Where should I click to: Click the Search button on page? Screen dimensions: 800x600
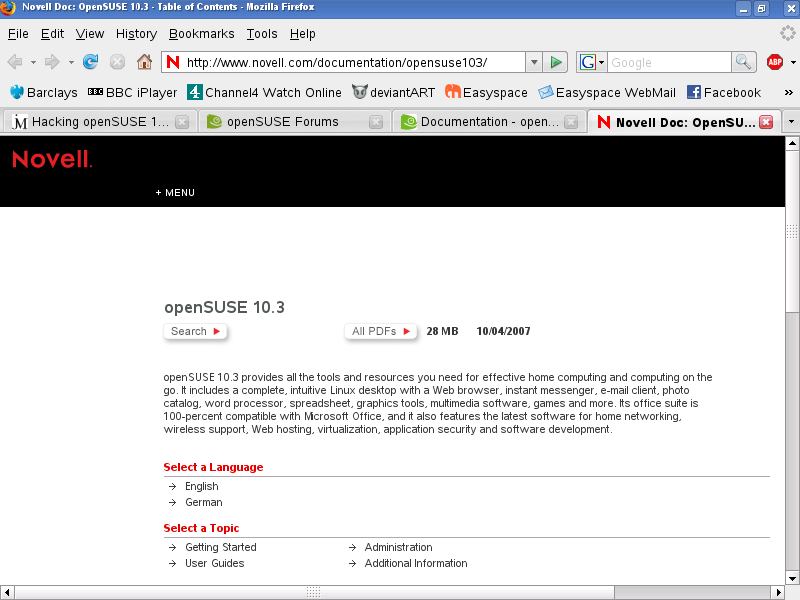click(195, 331)
